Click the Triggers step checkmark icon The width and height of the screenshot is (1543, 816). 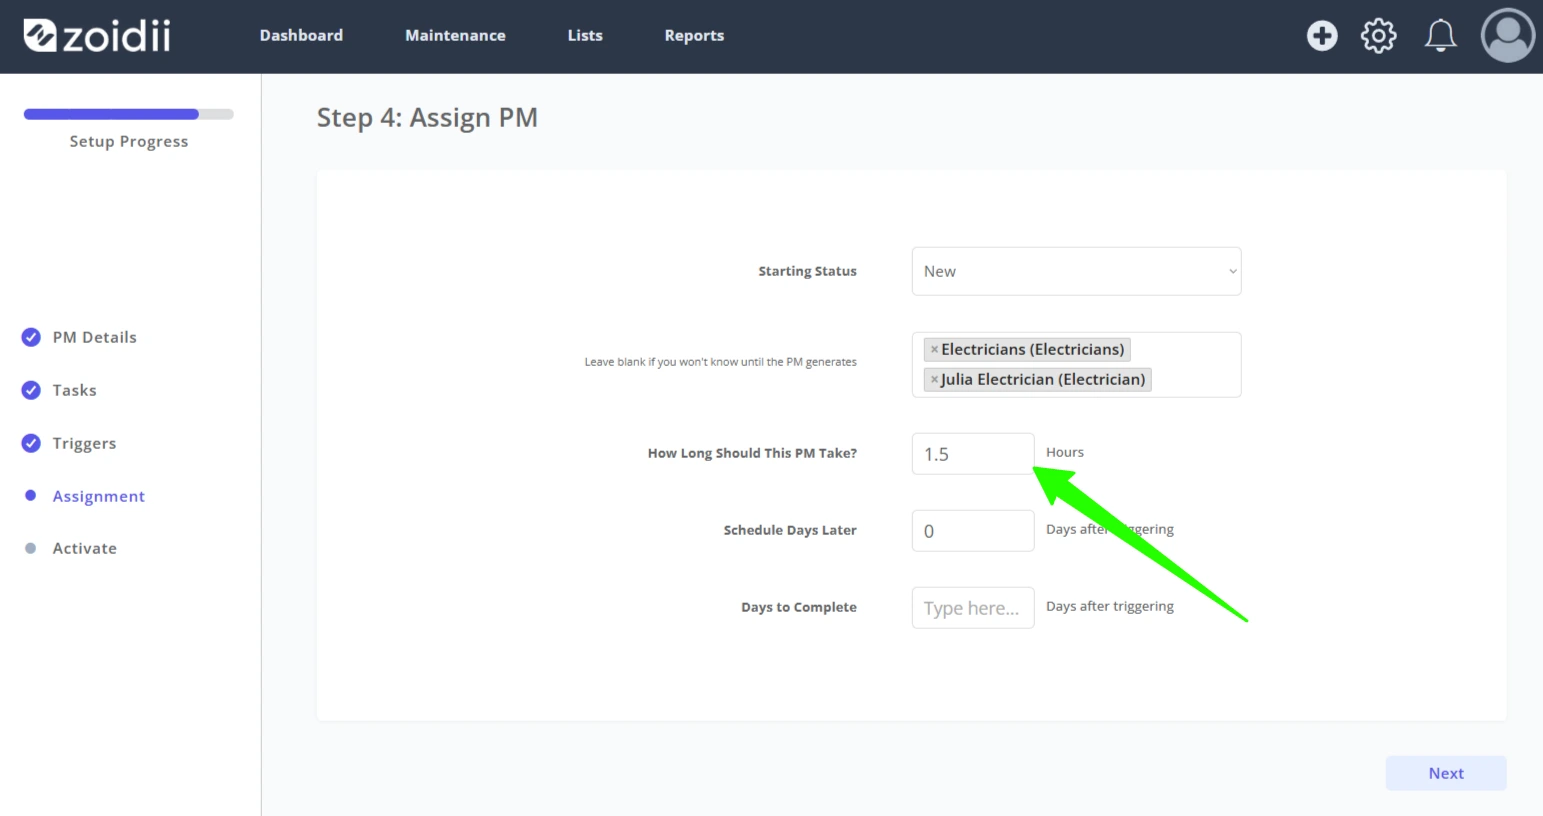pyautogui.click(x=31, y=443)
